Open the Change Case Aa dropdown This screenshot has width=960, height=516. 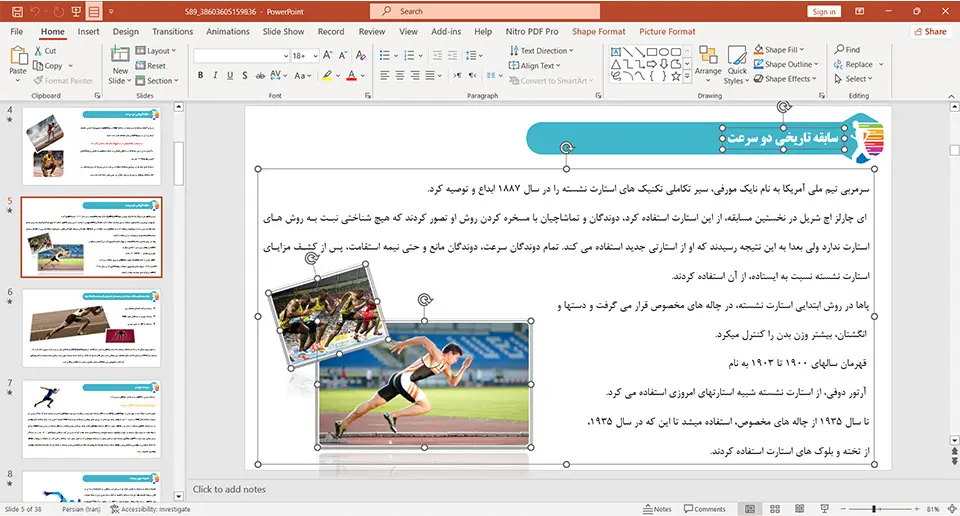pyautogui.click(x=303, y=75)
